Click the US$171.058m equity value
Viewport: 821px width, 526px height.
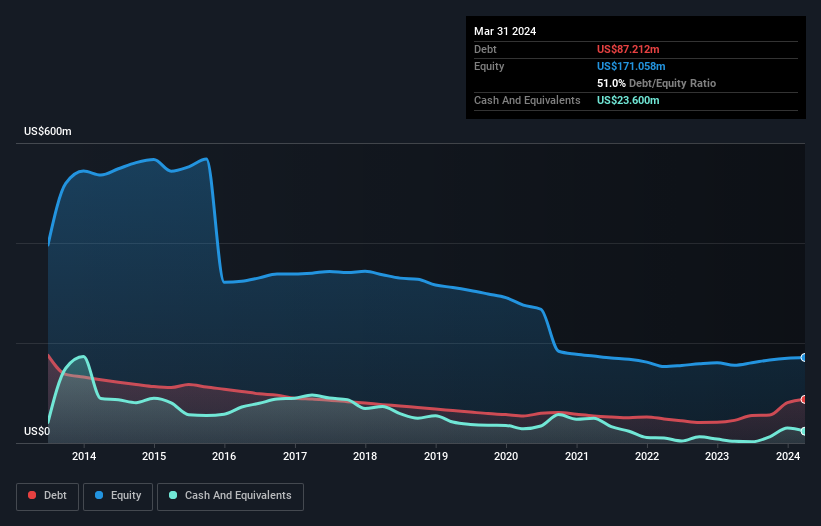[631, 66]
